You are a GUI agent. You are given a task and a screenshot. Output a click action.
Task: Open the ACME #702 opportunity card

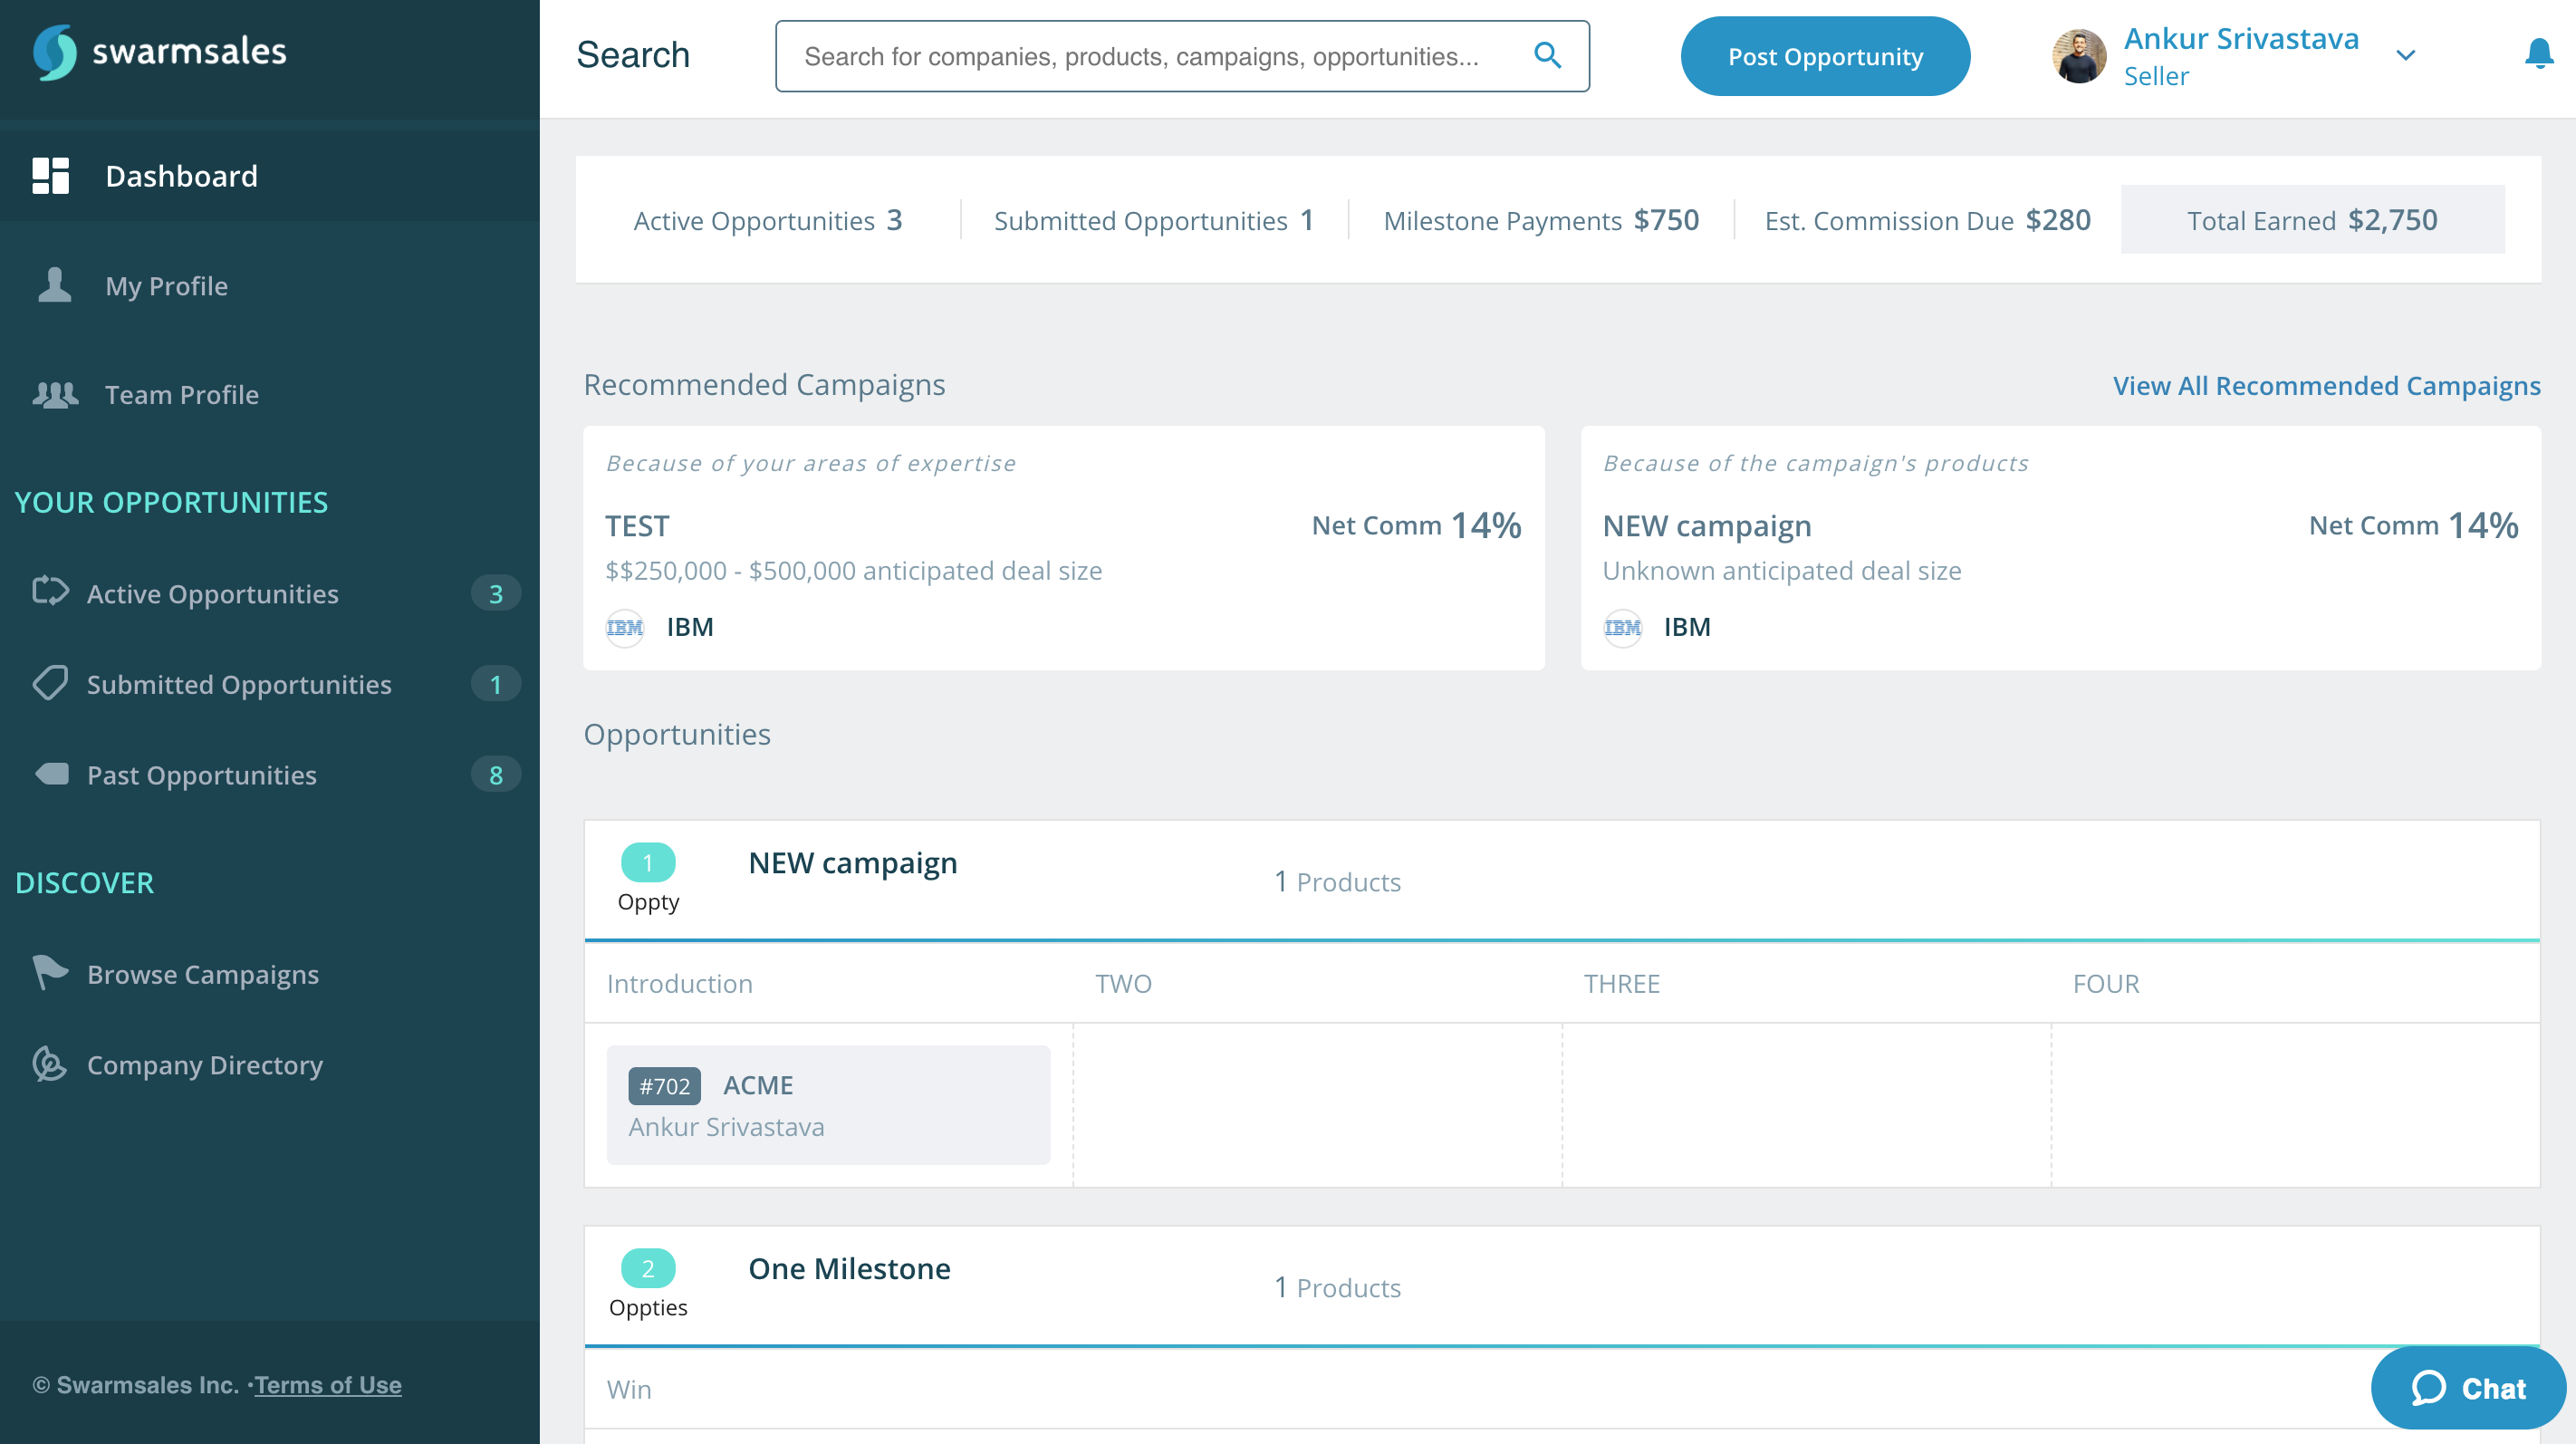click(828, 1105)
